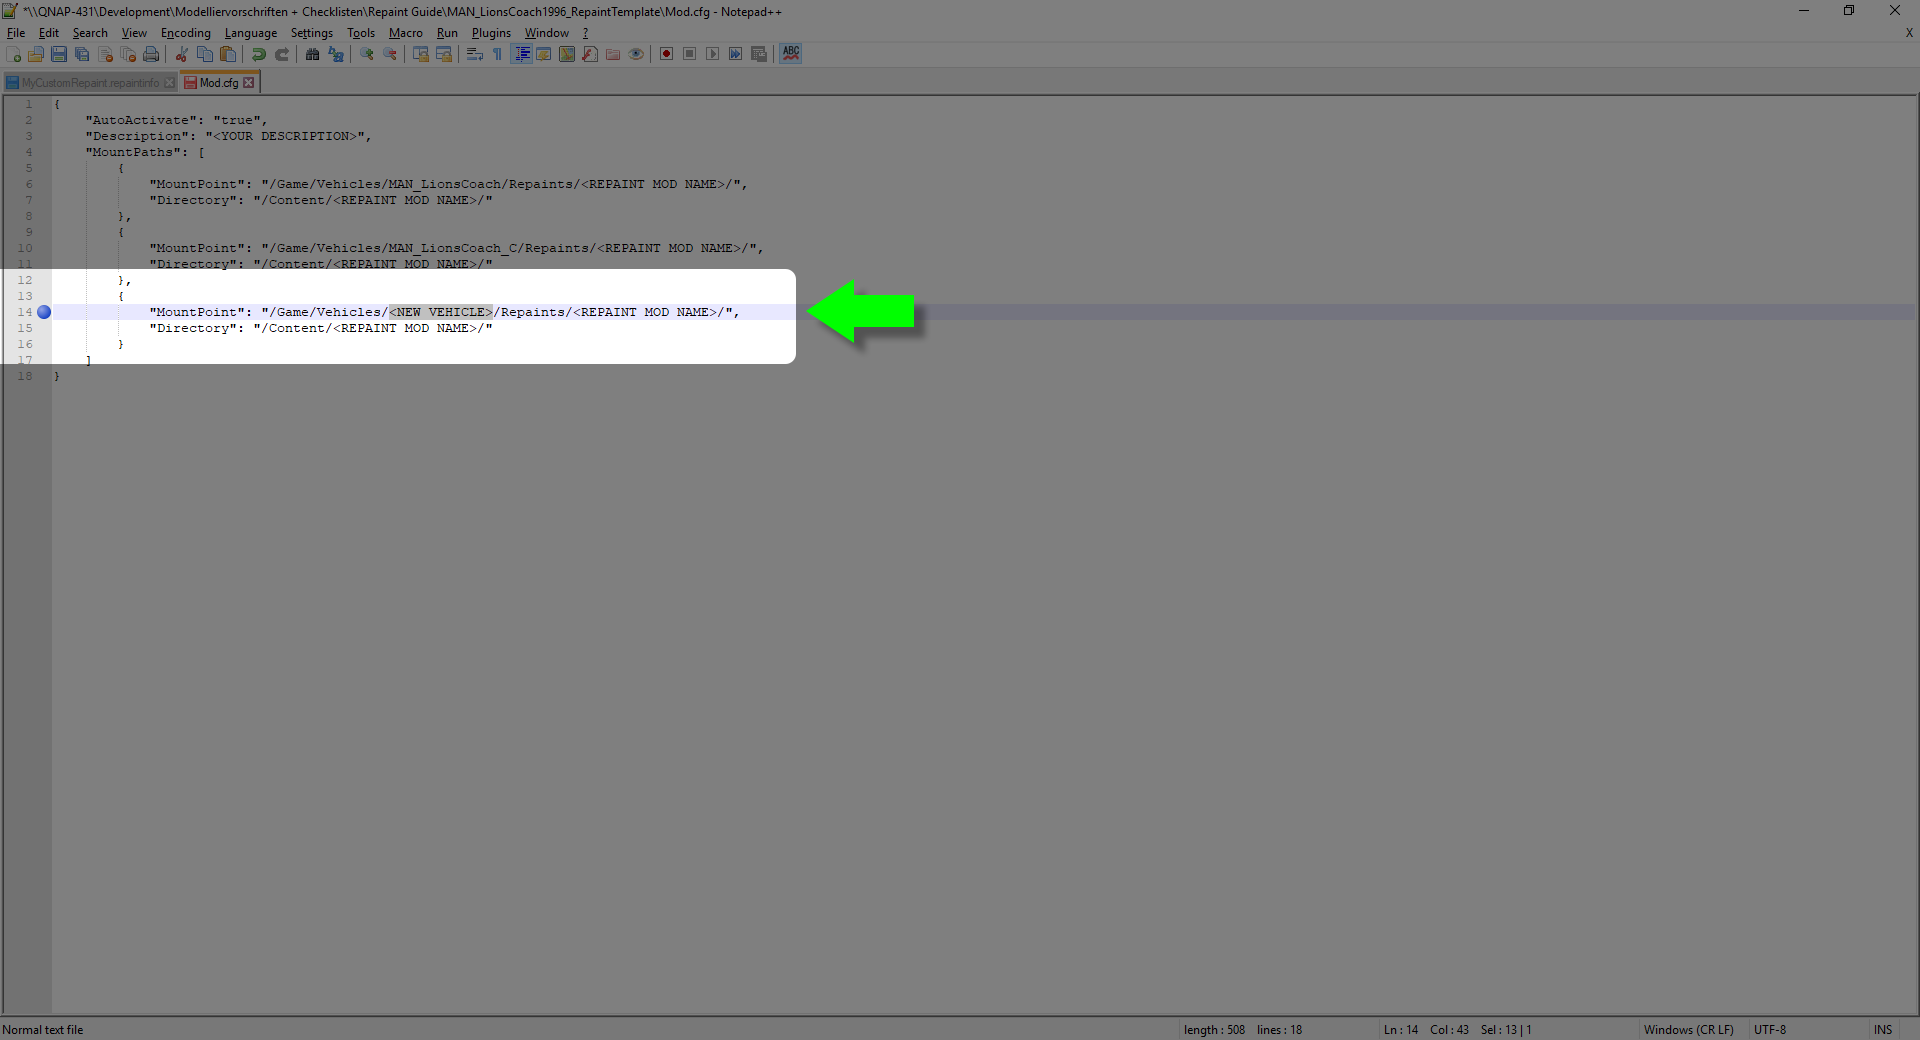
Task: Click the highlighted <NEW VEHICLE> text
Action: click(441, 312)
